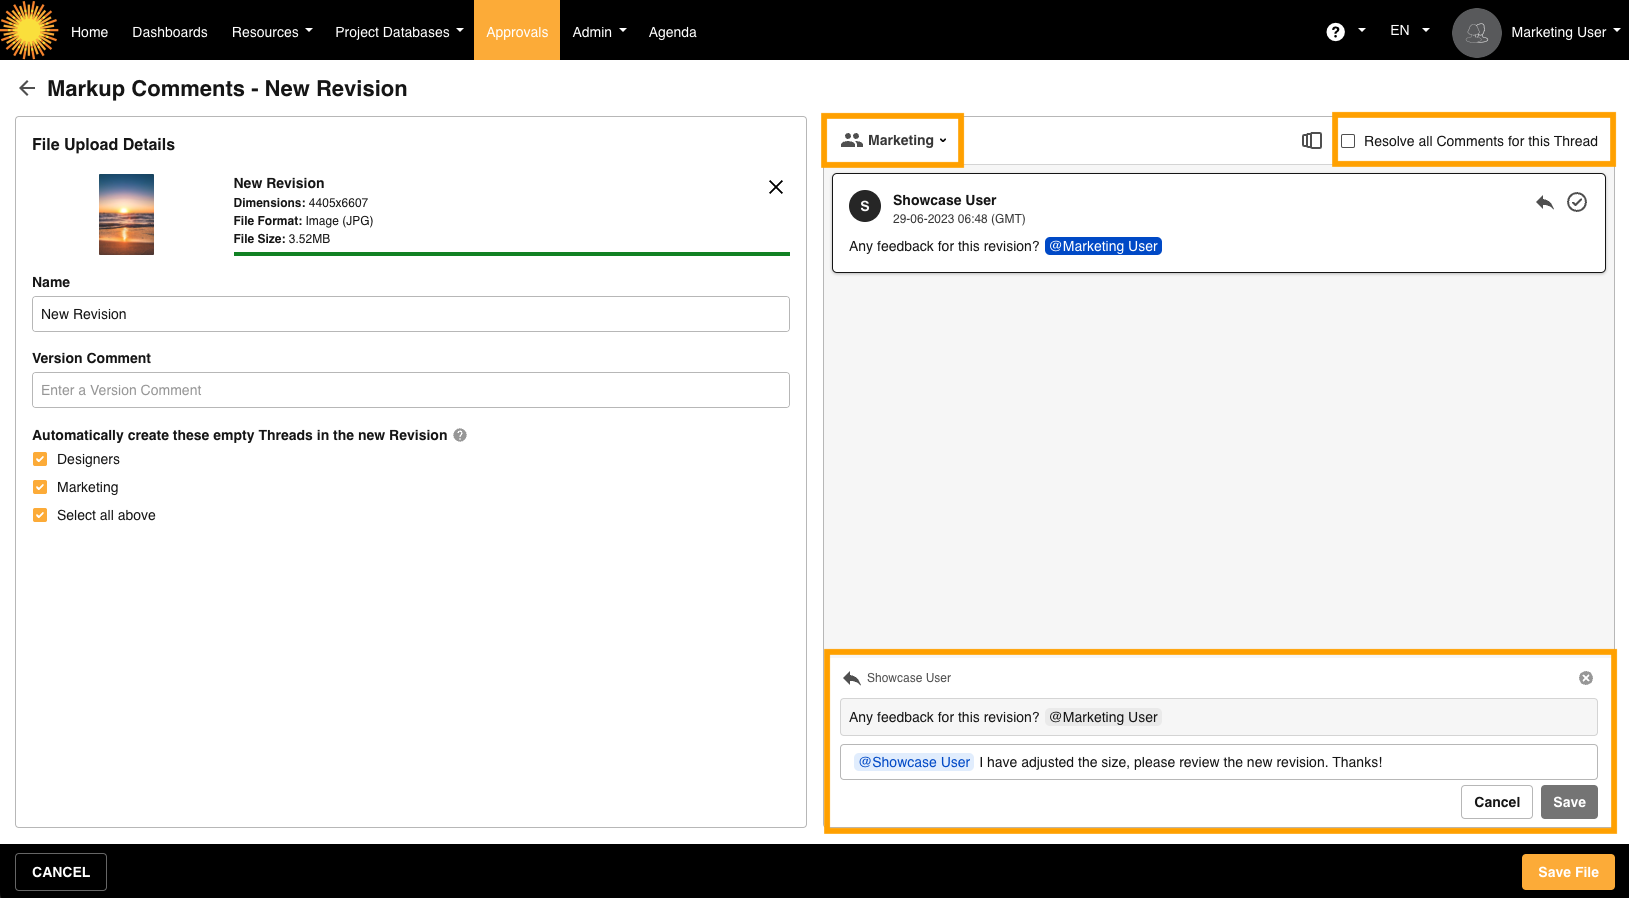Click the orange Save File button
This screenshot has height=898, width=1629.
point(1567,872)
